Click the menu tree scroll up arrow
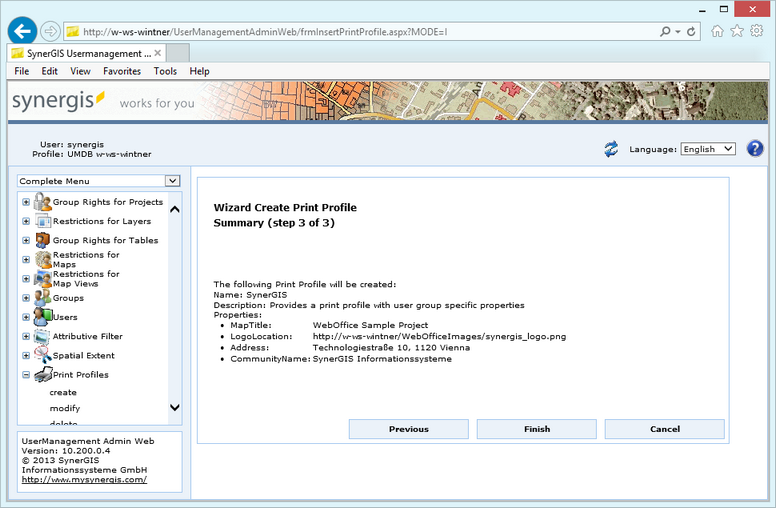The height and width of the screenshot is (508, 776). pyautogui.click(x=175, y=209)
